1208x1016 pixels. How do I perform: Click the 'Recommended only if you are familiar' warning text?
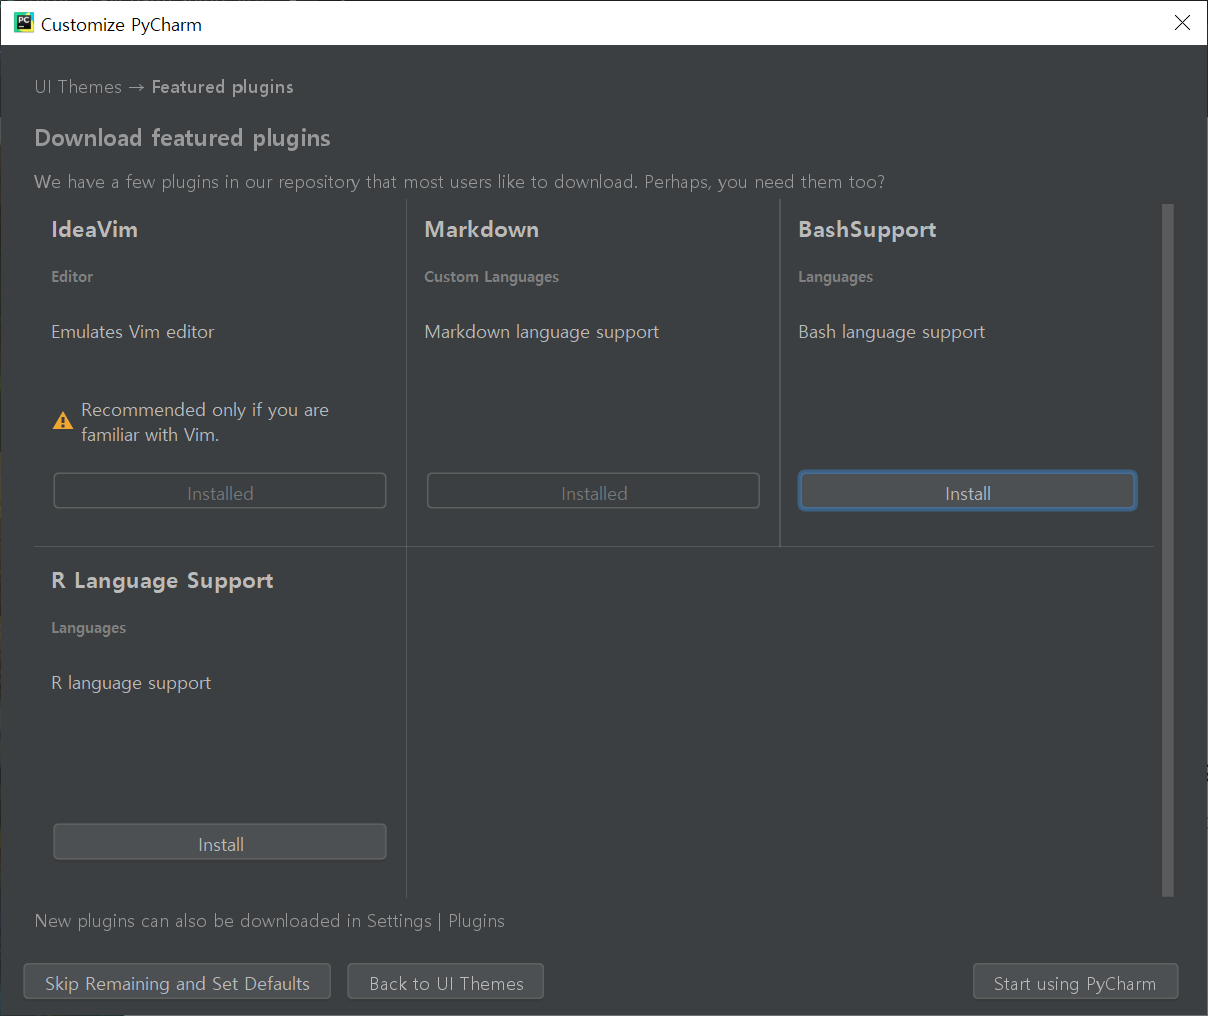pos(205,422)
